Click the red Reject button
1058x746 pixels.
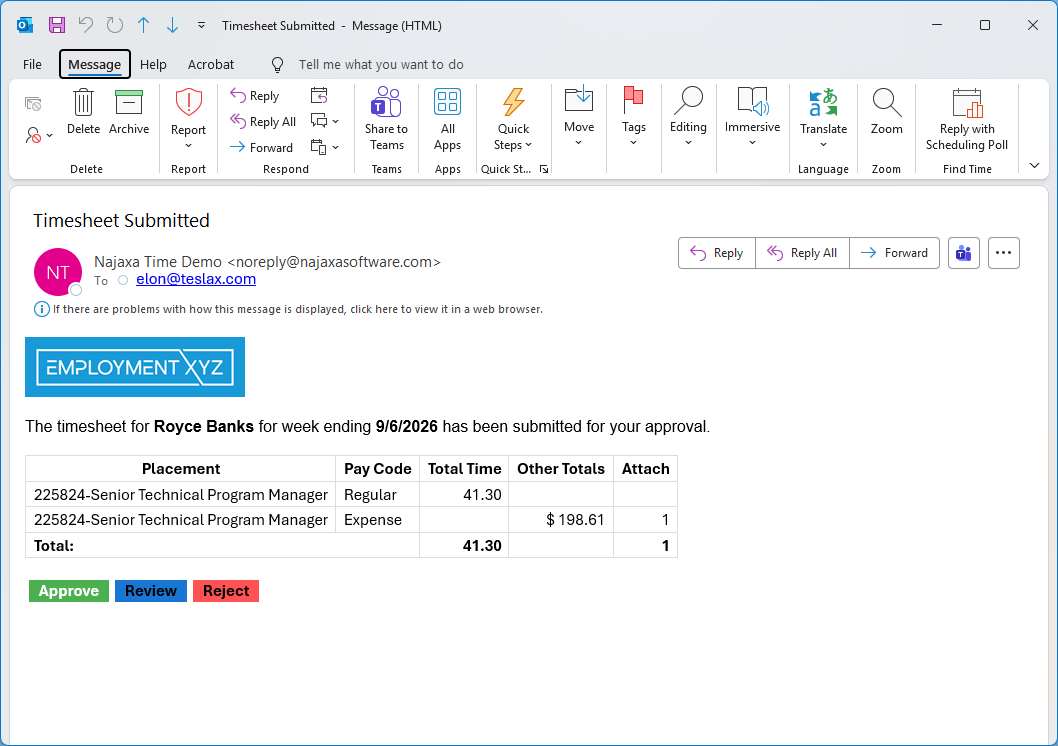click(x=226, y=591)
